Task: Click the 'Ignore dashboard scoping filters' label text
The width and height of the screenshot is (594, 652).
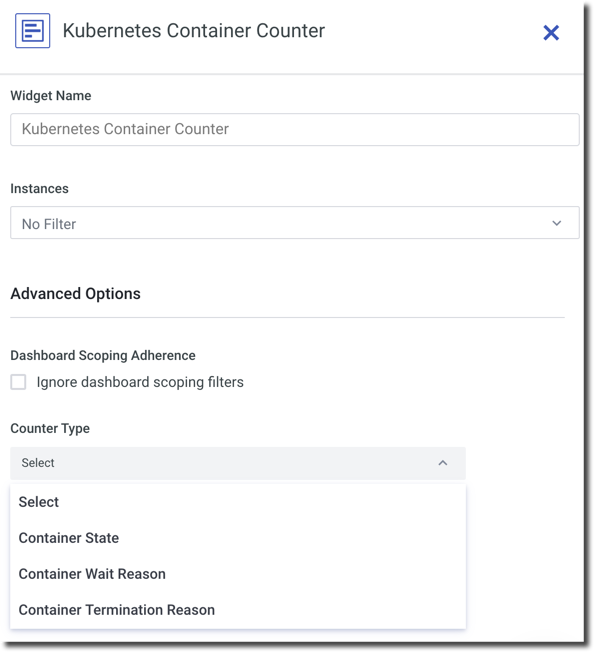Action: tap(140, 382)
